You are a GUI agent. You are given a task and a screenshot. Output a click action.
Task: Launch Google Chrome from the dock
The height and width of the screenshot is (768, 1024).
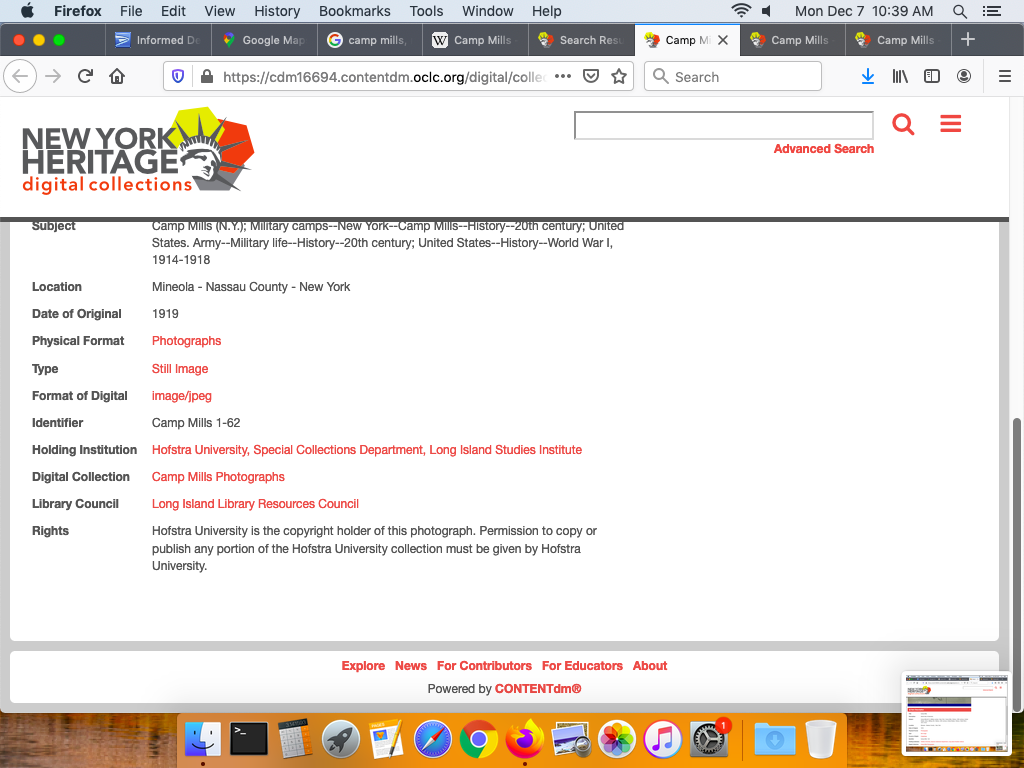(479, 740)
